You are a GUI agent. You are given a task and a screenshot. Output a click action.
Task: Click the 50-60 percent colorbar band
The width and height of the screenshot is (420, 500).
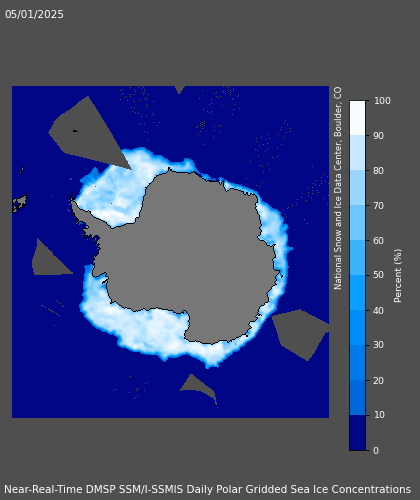357,258
